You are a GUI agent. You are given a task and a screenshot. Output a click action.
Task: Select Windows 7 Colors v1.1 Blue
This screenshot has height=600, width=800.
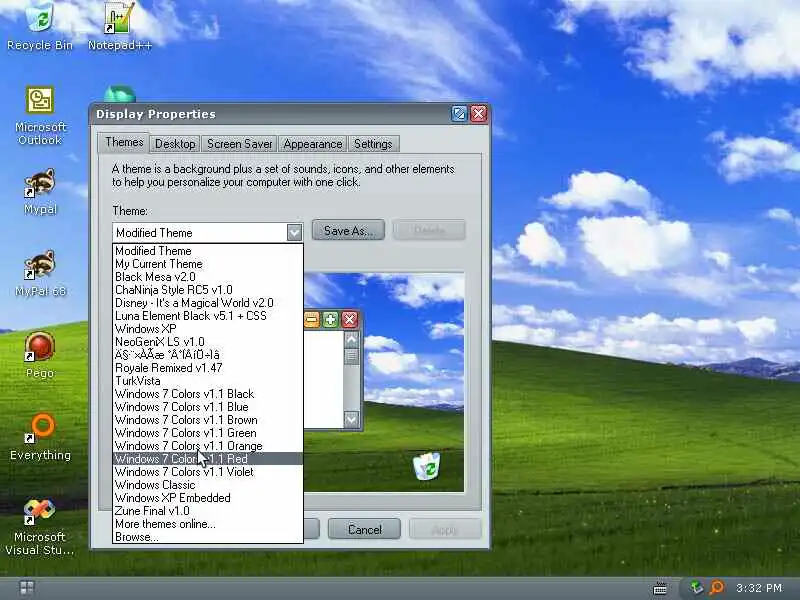click(x=208, y=407)
